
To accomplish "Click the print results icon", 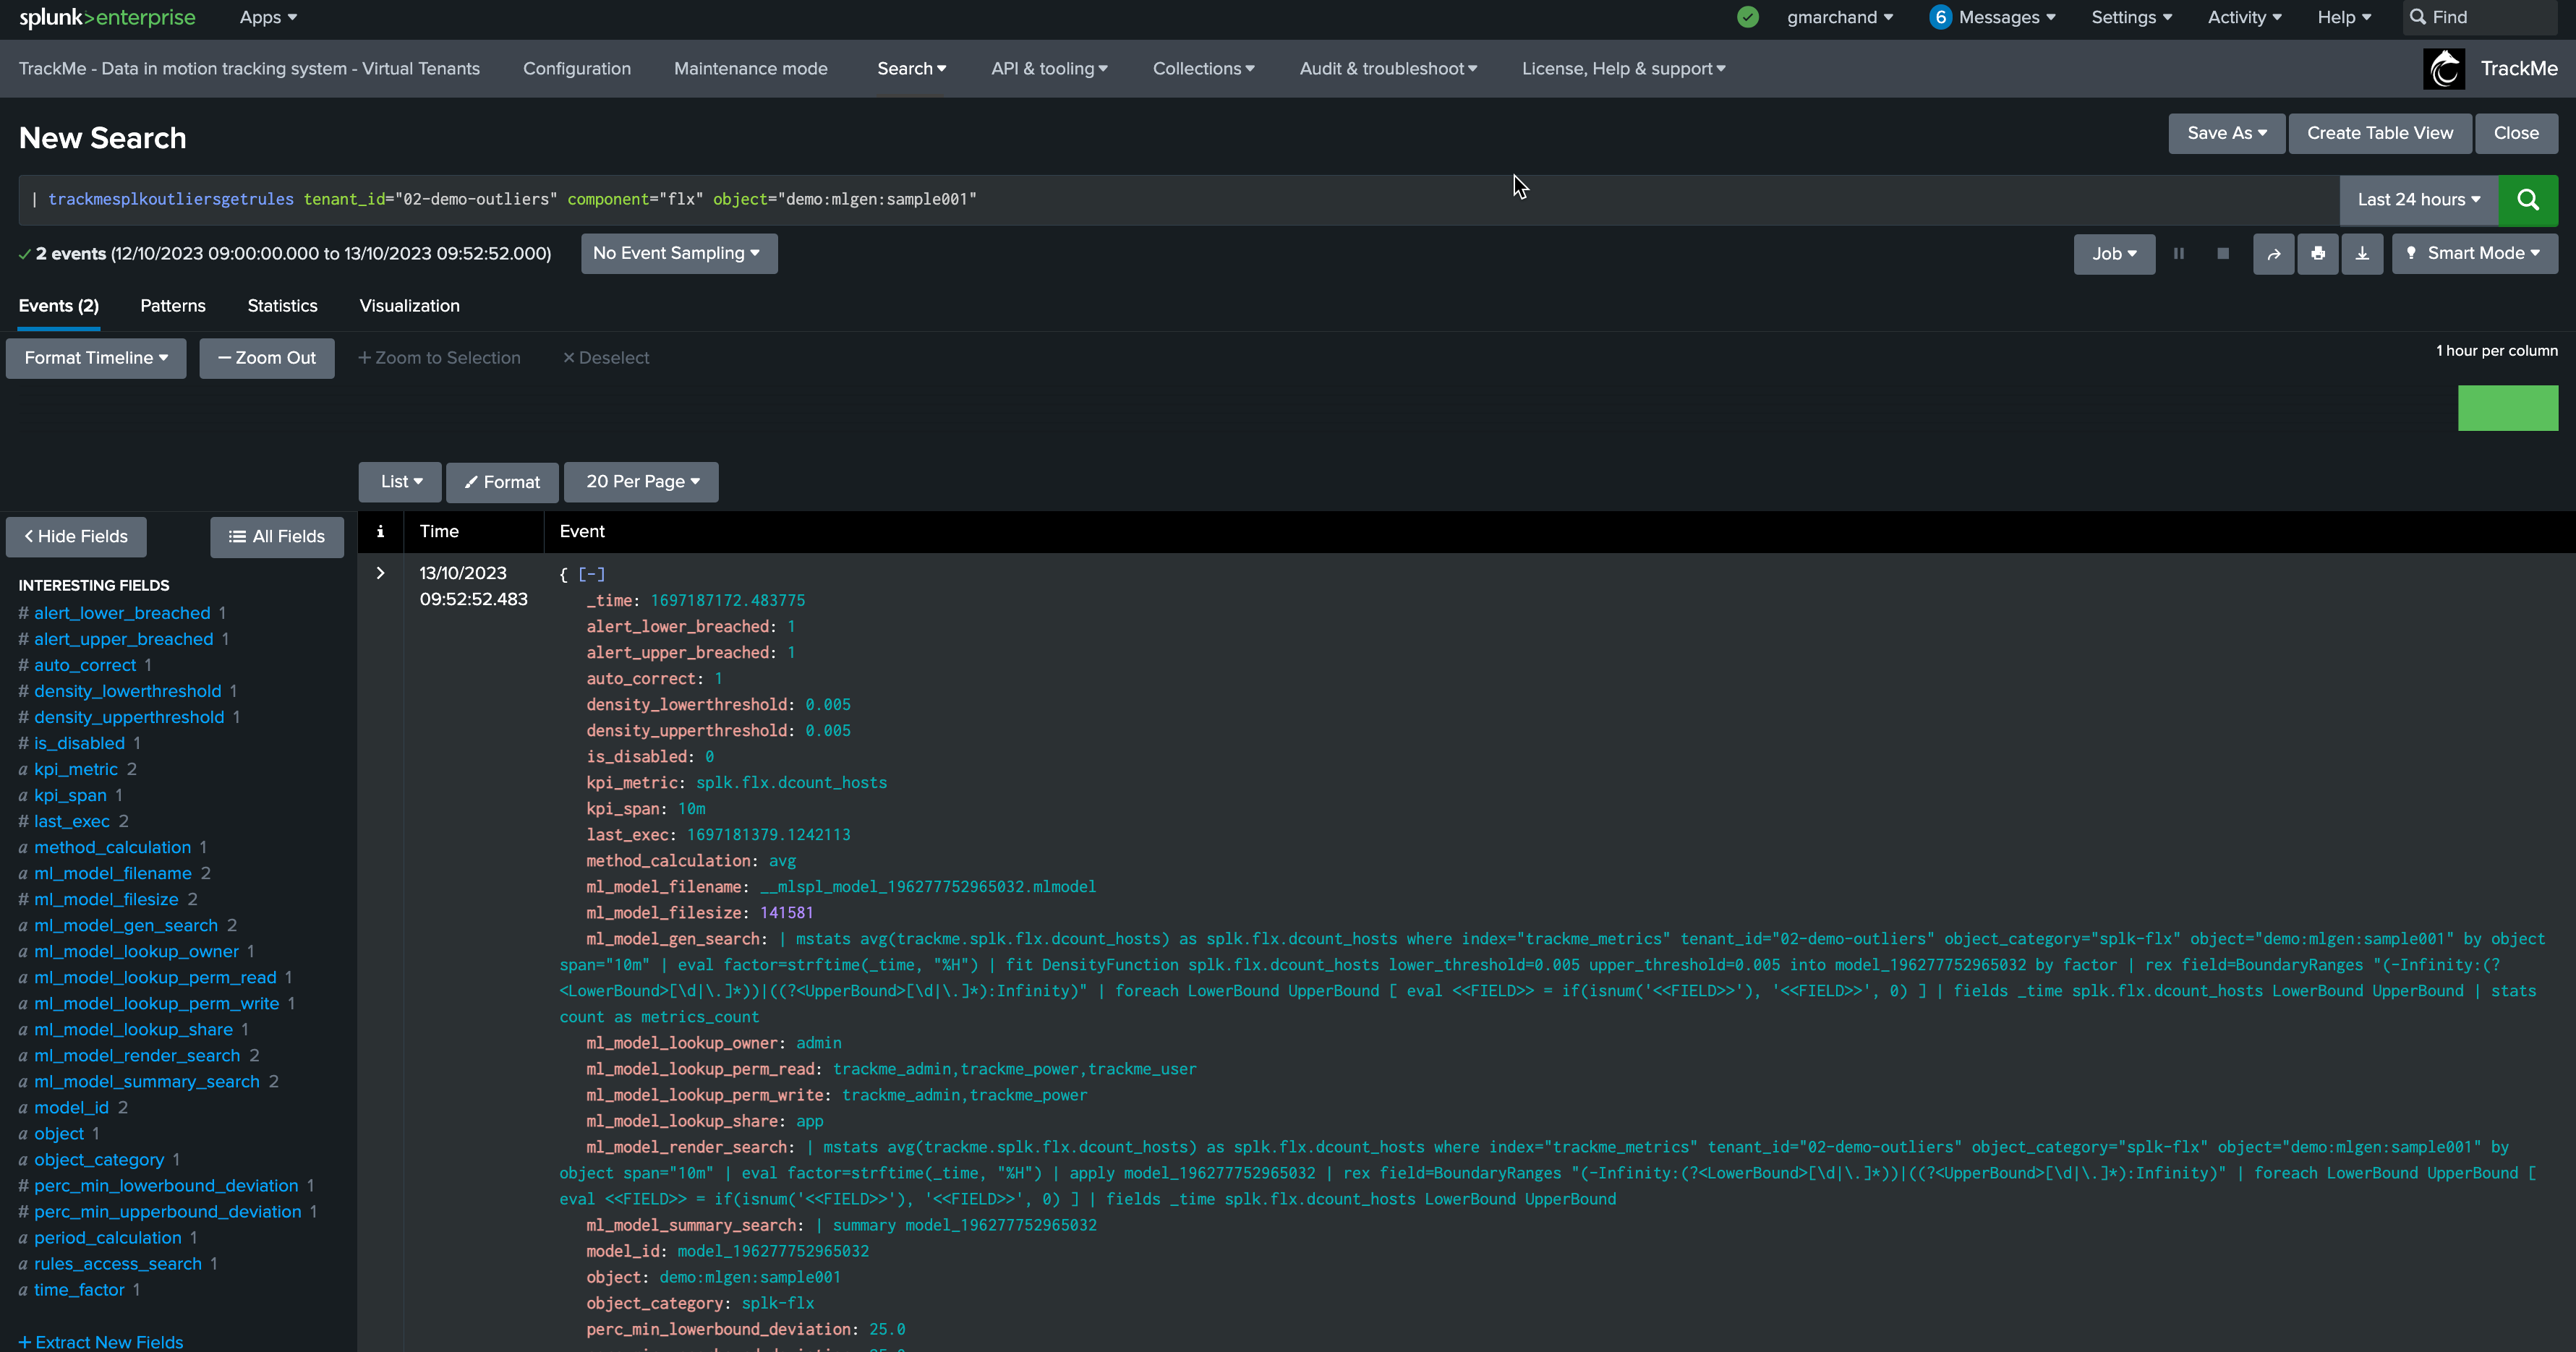I will pos(2317,254).
